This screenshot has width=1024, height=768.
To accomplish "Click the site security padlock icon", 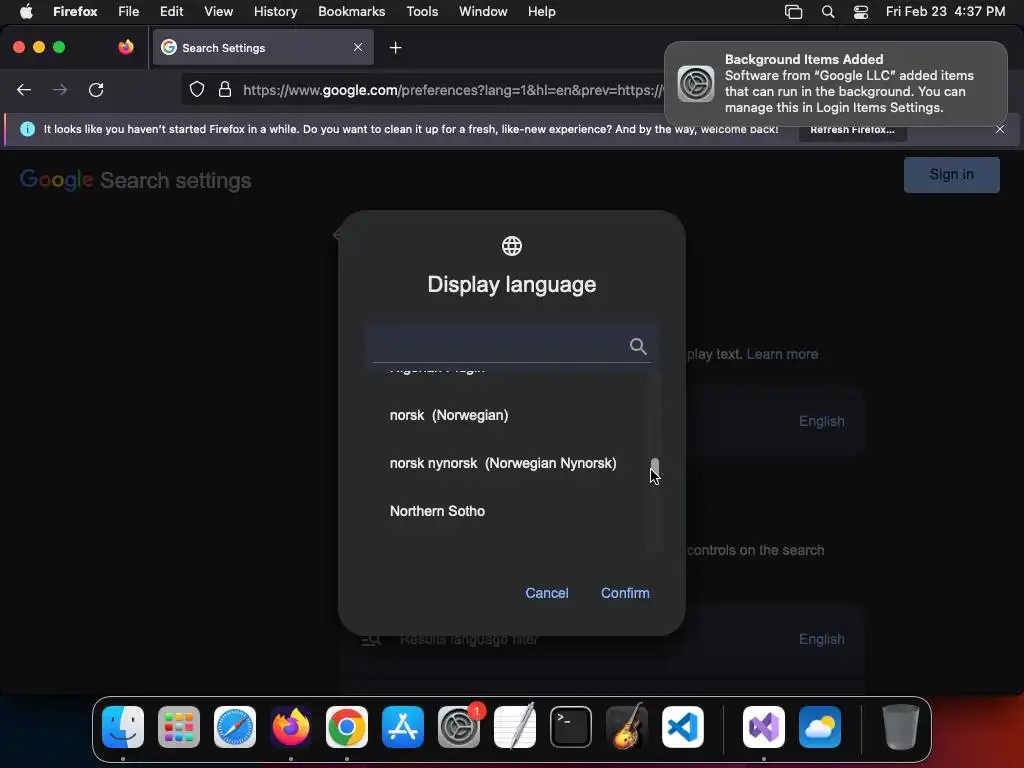I will [x=225, y=89].
